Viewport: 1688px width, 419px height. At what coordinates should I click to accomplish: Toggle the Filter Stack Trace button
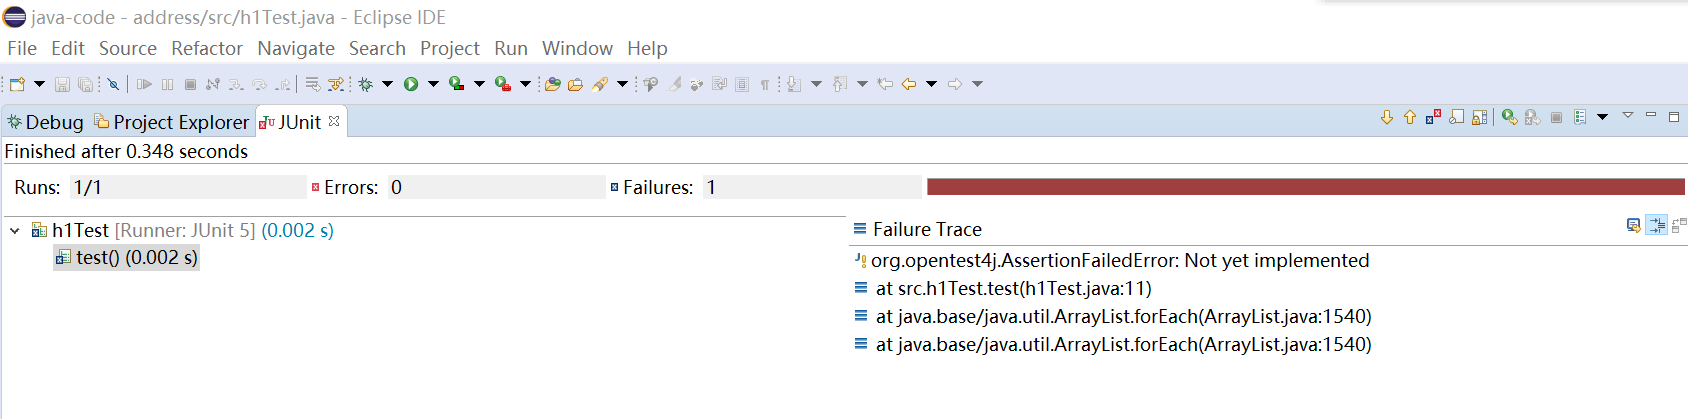1657,226
